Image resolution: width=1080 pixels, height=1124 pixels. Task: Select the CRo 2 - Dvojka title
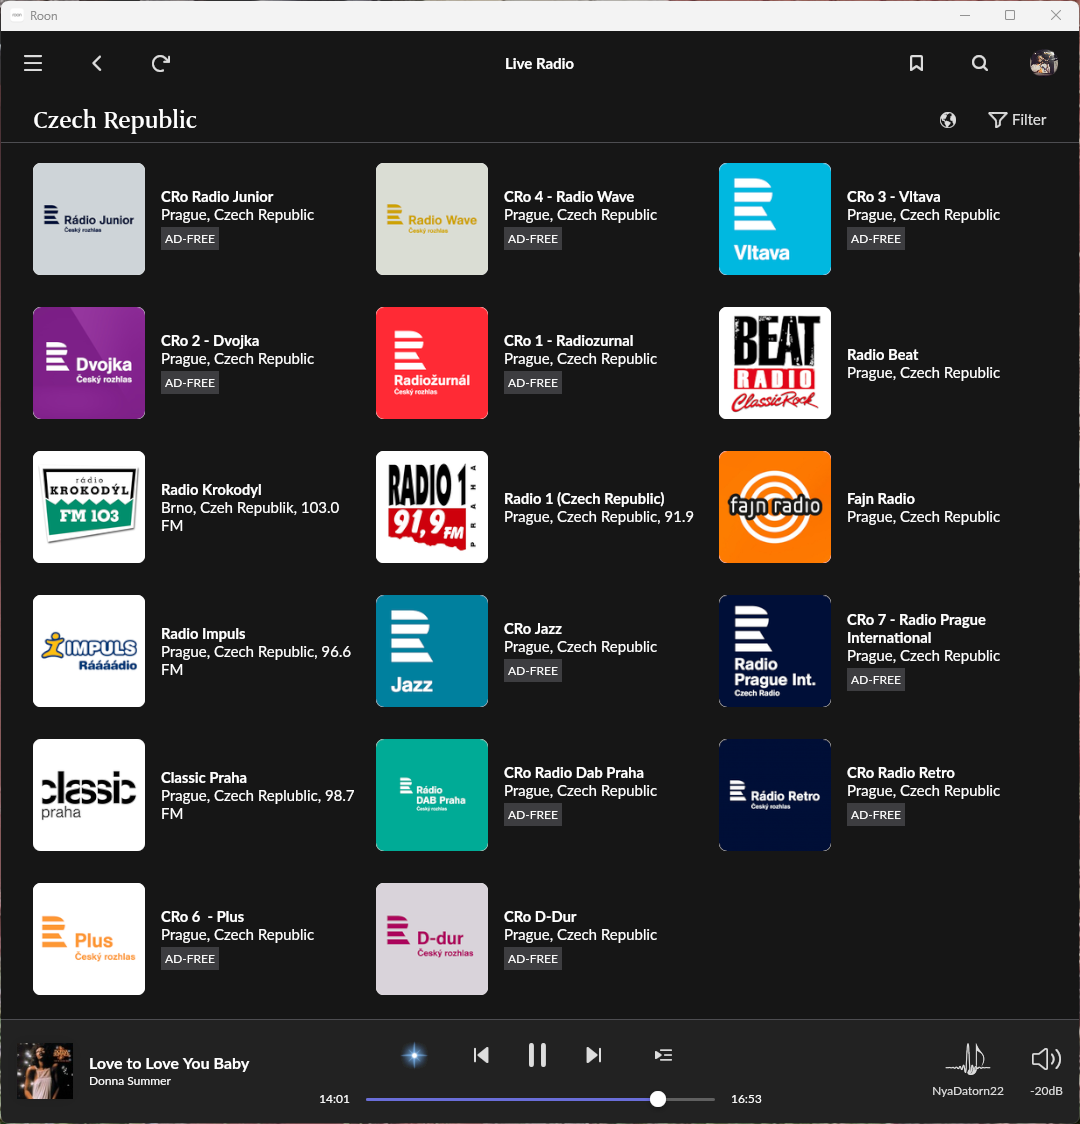pyautogui.click(x=210, y=340)
